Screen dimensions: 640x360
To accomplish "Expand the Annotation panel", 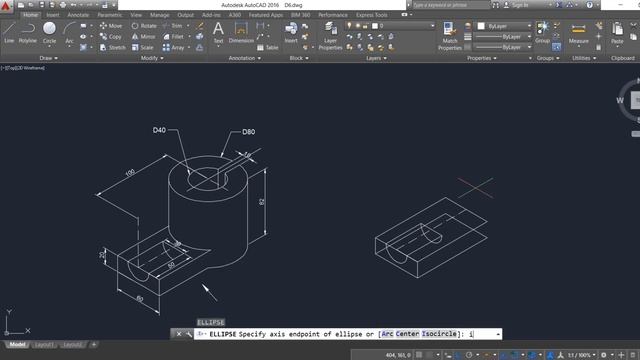I will [244, 58].
